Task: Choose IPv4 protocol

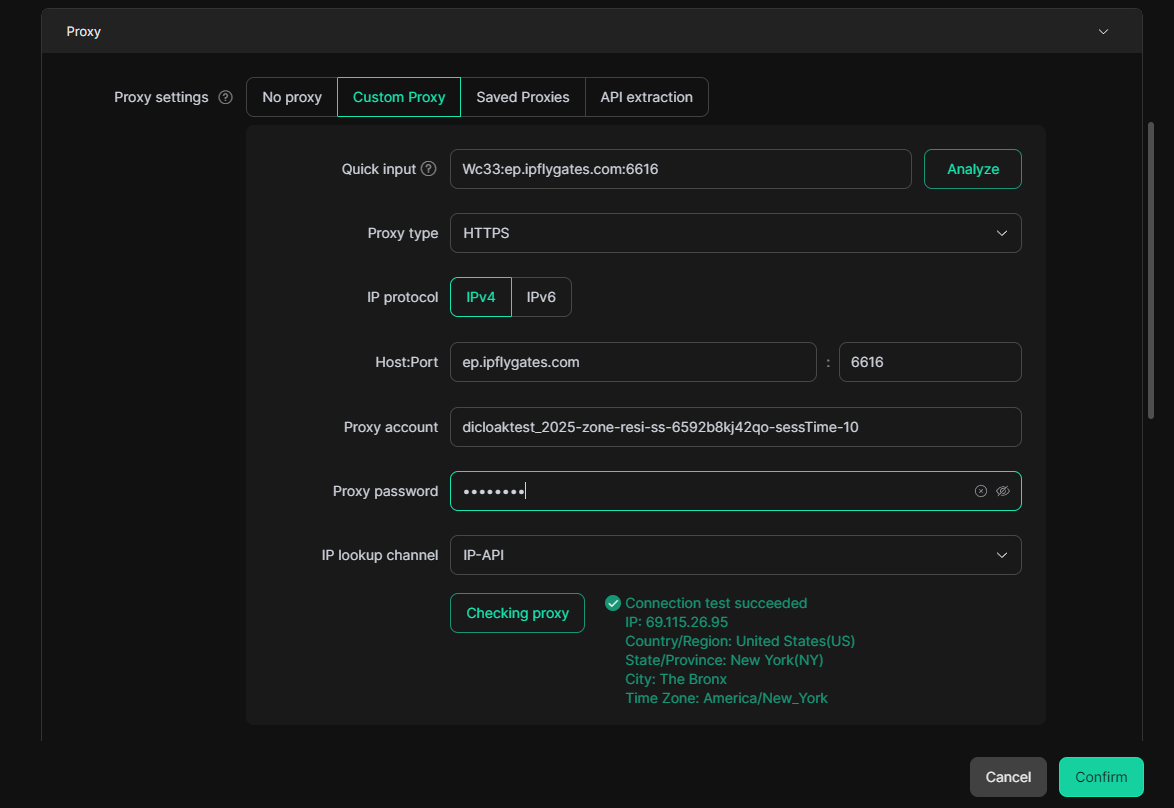Action: click(481, 297)
